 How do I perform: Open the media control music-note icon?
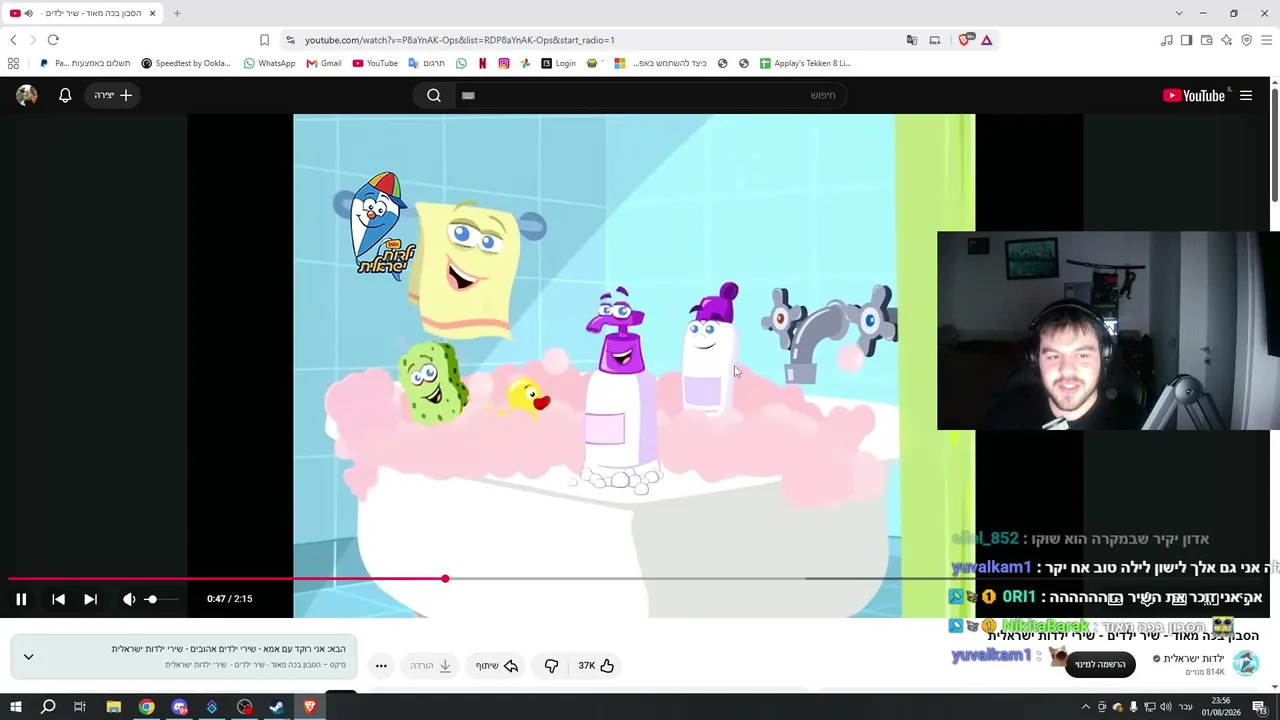click(1167, 40)
